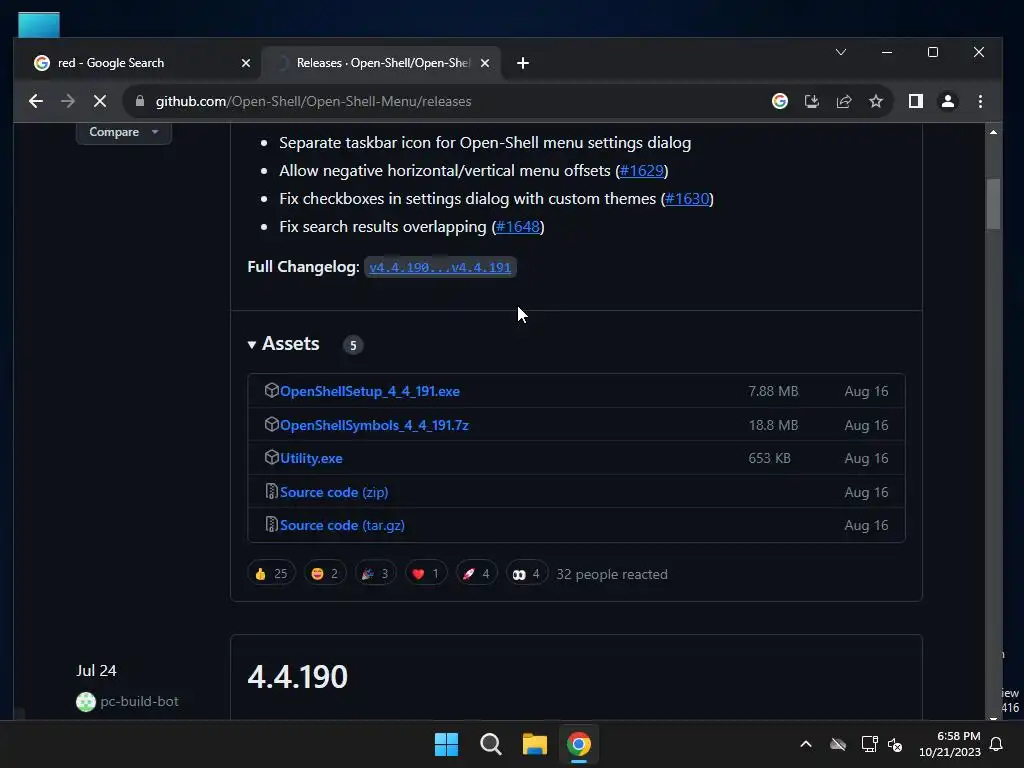Click the address bar URL

[x=313, y=101]
